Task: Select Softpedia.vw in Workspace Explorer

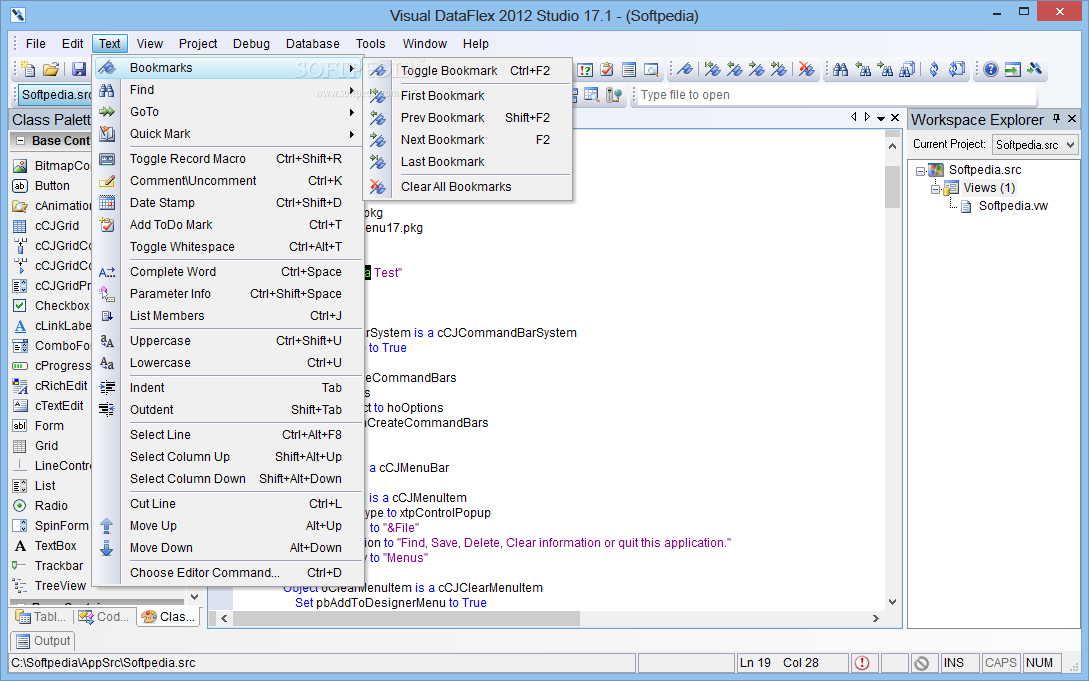Action: click(1013, 205)
